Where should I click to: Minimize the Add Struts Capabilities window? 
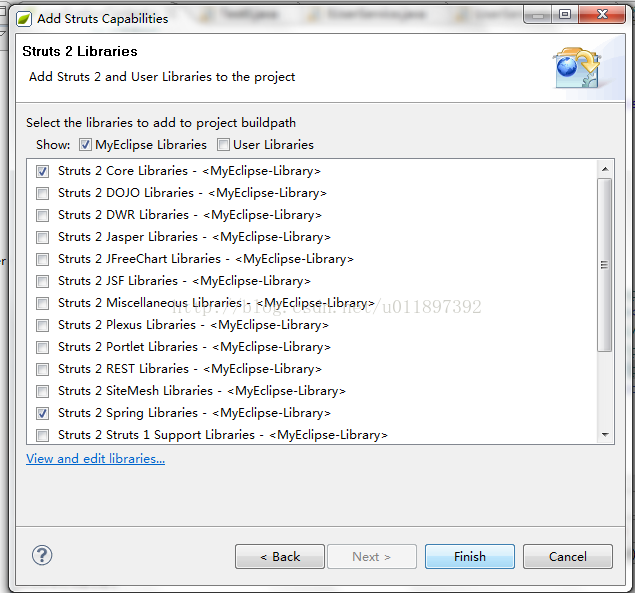coord(538,15)
